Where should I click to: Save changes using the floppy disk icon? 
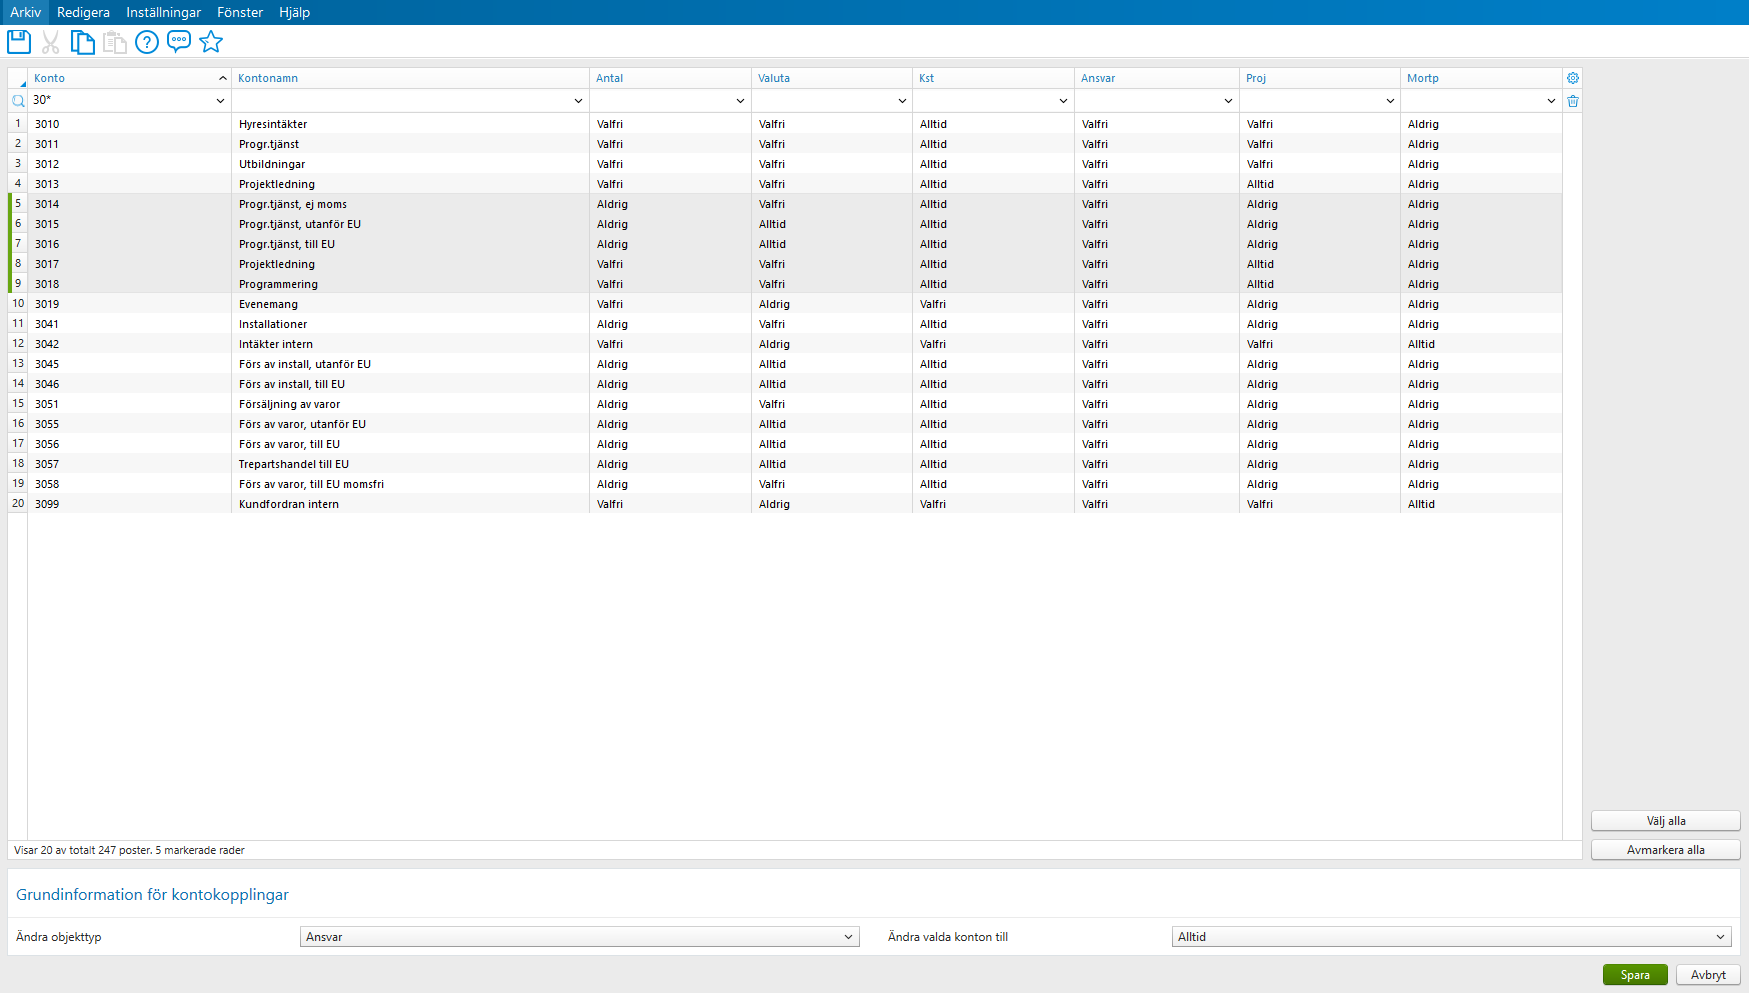pos(18,41)
